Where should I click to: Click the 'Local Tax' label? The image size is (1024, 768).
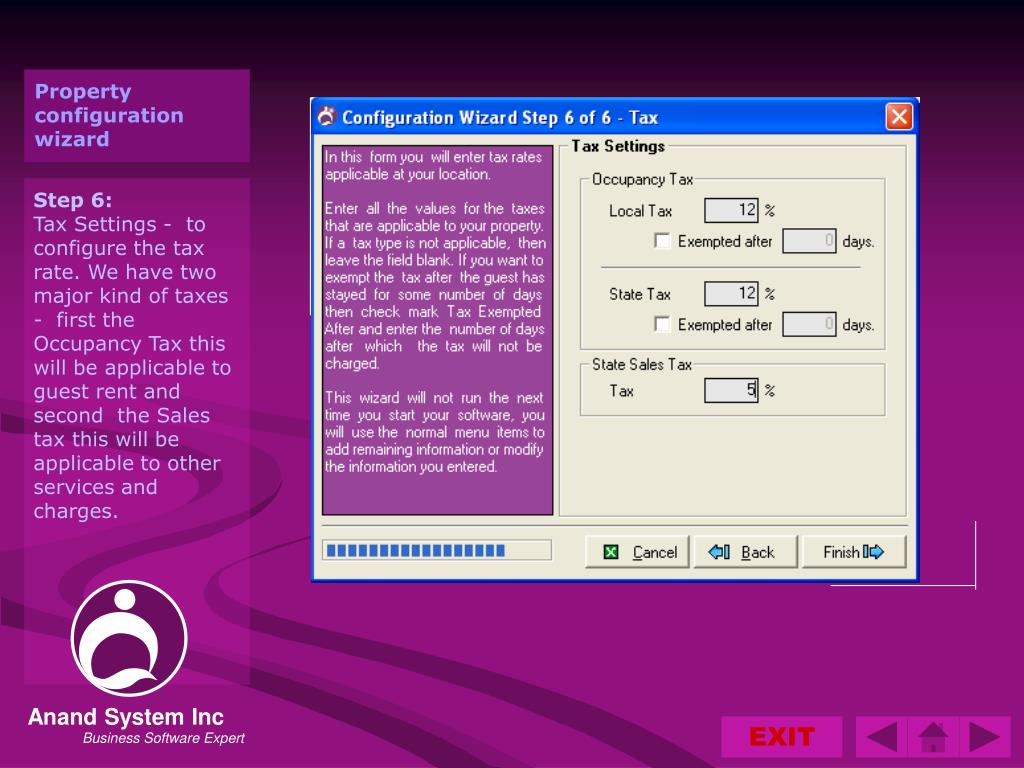pos(640,211)
